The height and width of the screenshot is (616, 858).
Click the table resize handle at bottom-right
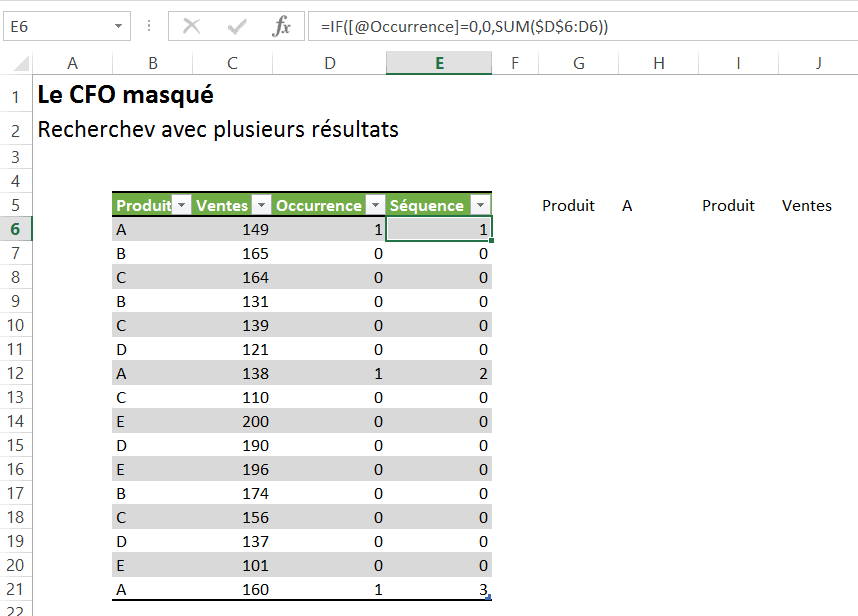click(x=488, y=597)
